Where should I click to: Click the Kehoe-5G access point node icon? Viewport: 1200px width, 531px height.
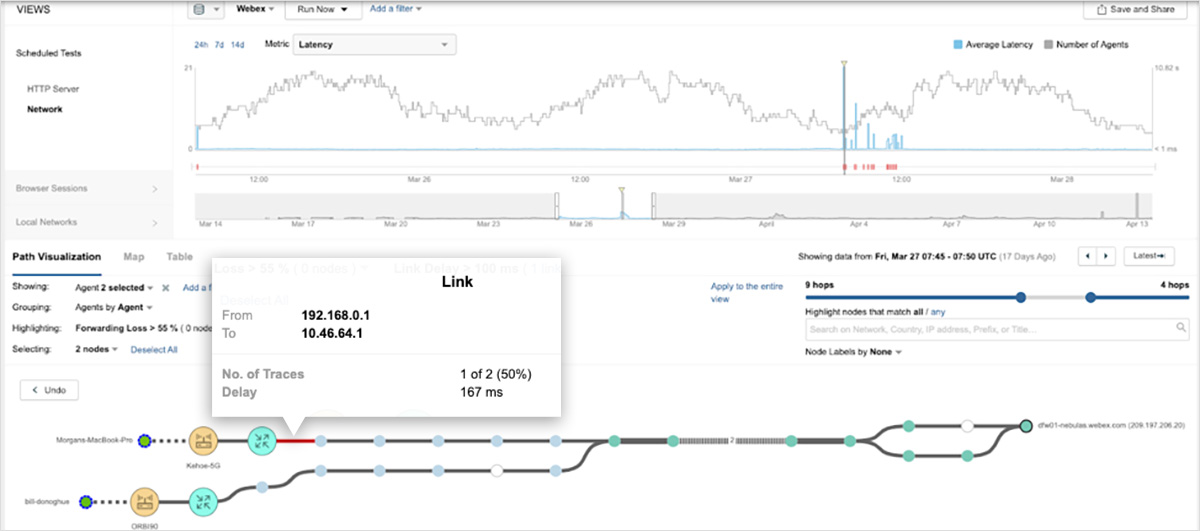point(204,440)
